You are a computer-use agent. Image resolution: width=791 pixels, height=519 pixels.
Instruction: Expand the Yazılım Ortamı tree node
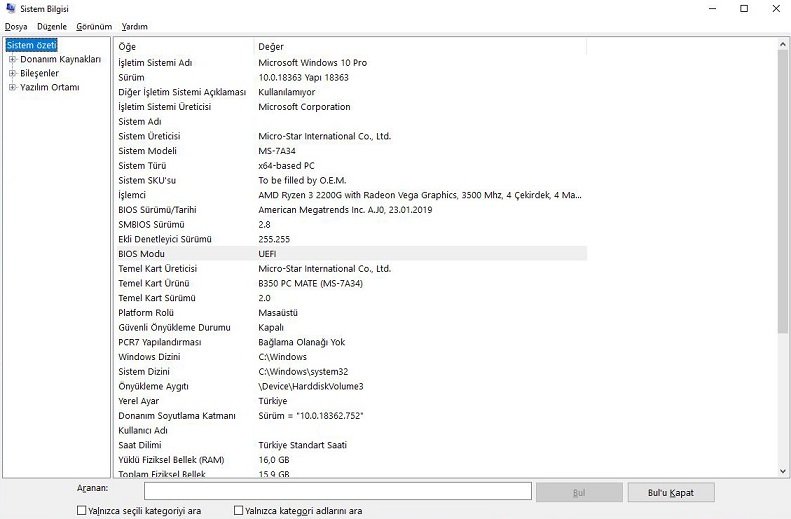[12, 87]
